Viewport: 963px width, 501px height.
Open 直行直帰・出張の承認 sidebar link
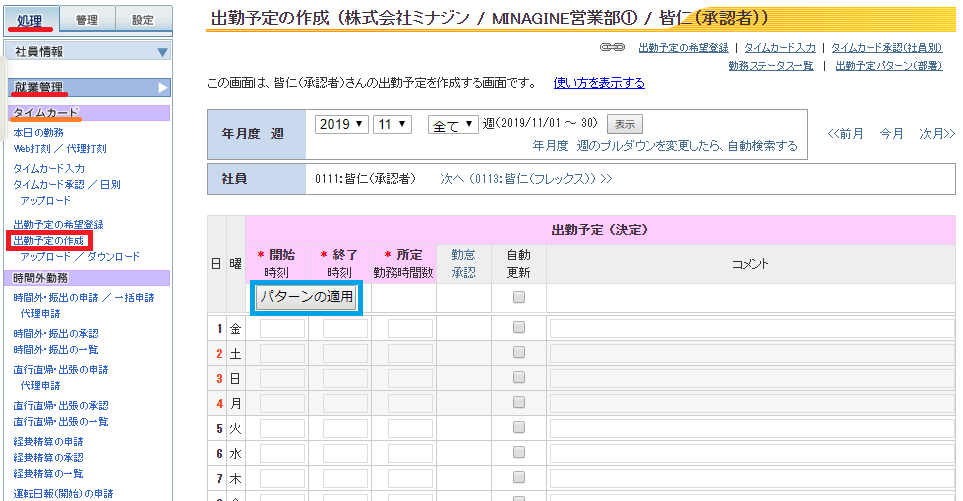[x=61, y=405]
